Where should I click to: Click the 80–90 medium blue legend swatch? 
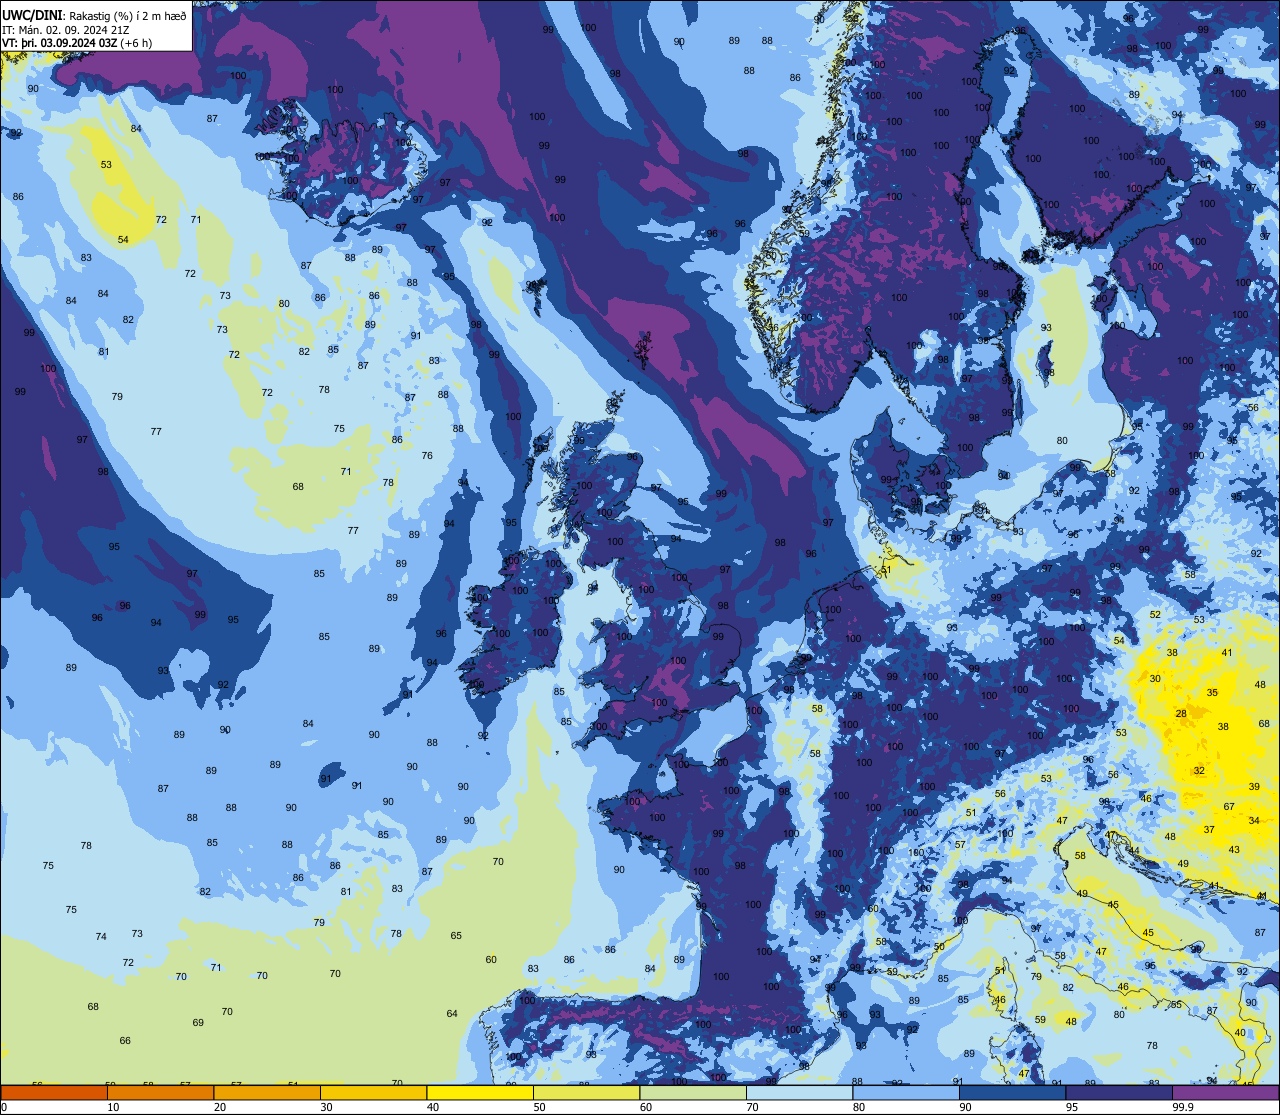coord(906,1093)
